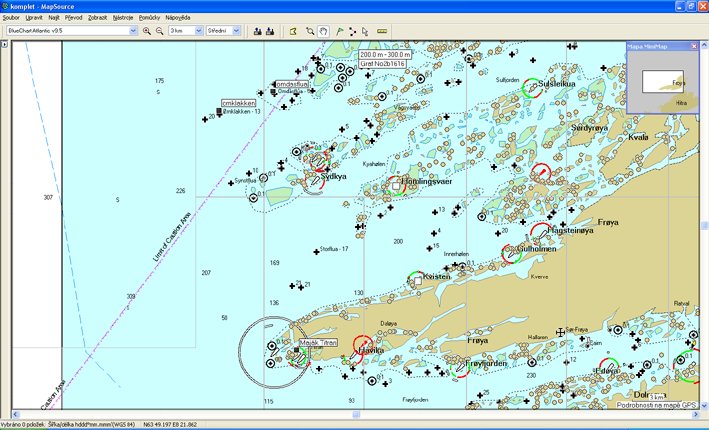Open the Zobrazit menu
Screen dimensions: 709x430
(98, 17)
